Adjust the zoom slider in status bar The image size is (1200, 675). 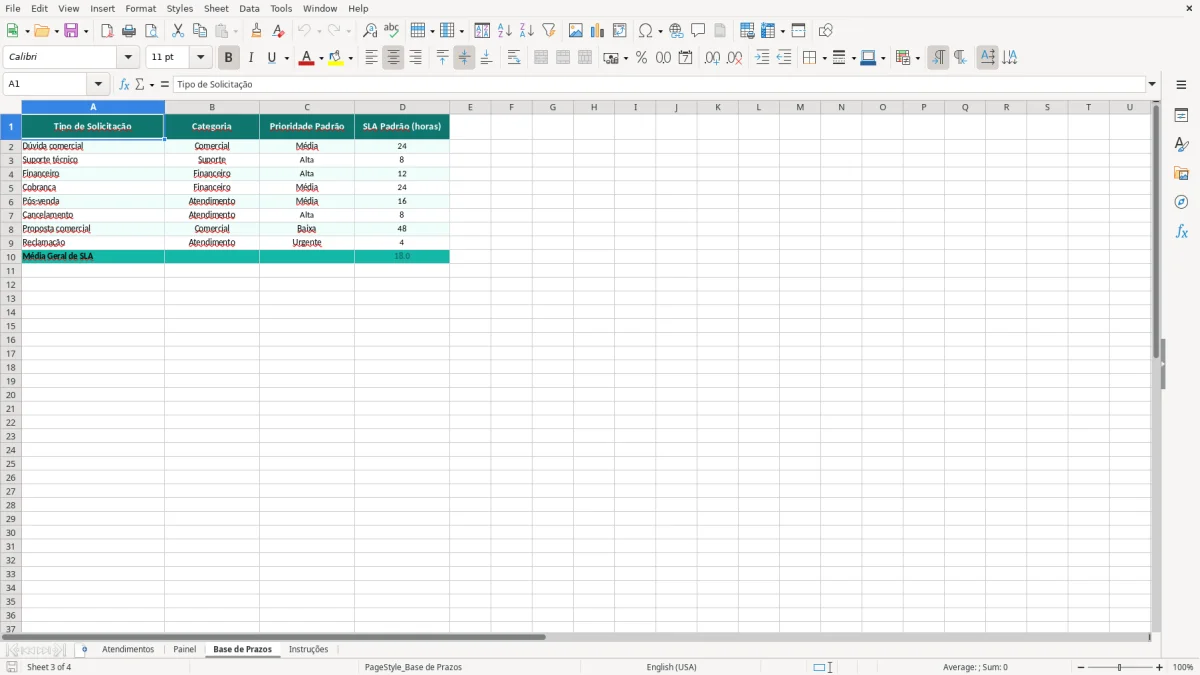pos(1120,667)
